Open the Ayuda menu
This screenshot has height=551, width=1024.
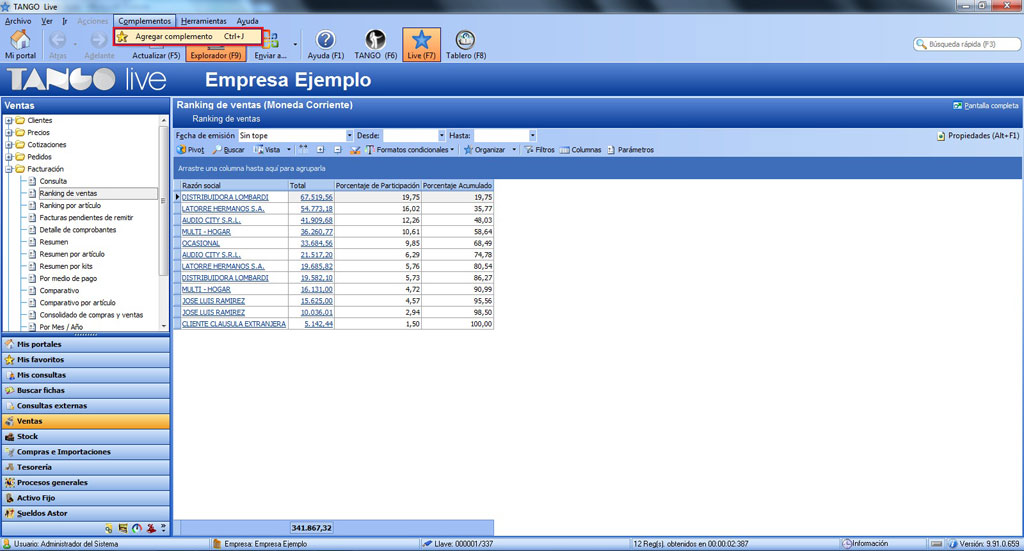click(248, 21)
